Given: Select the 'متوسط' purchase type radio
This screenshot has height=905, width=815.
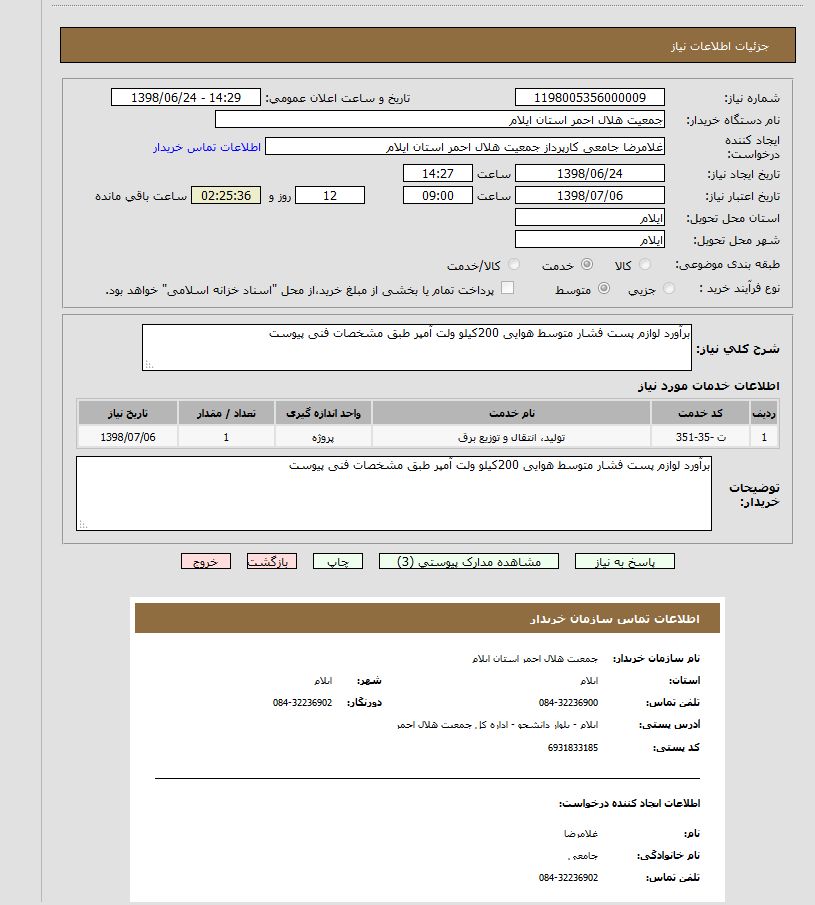Looking at the screenshot, I should pos(603,289).
